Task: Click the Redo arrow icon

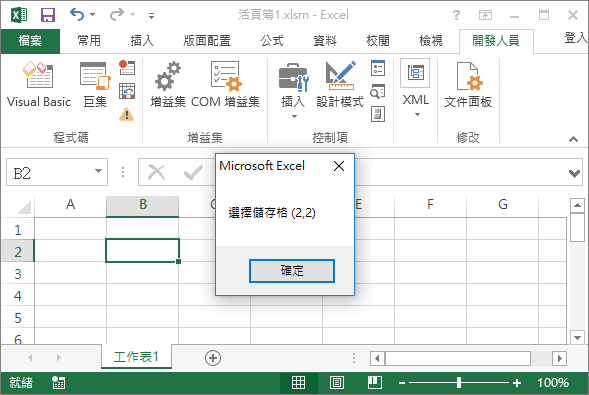Action: click(117, 15)
